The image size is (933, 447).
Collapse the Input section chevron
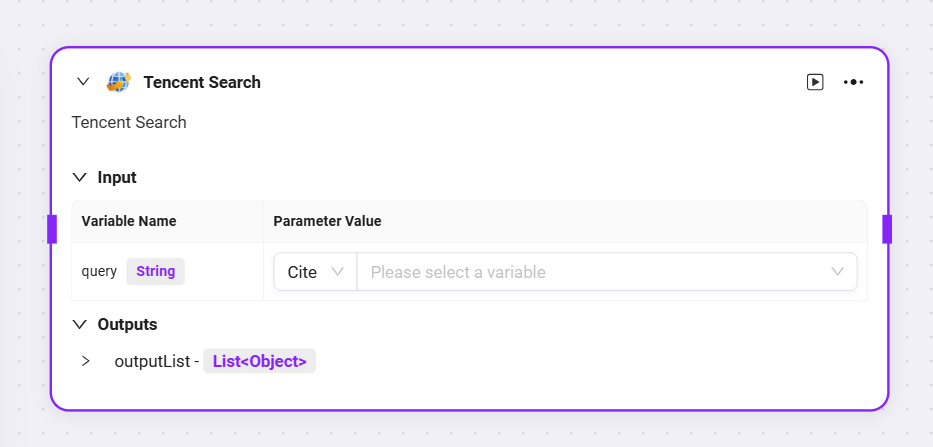coord(79,177)
